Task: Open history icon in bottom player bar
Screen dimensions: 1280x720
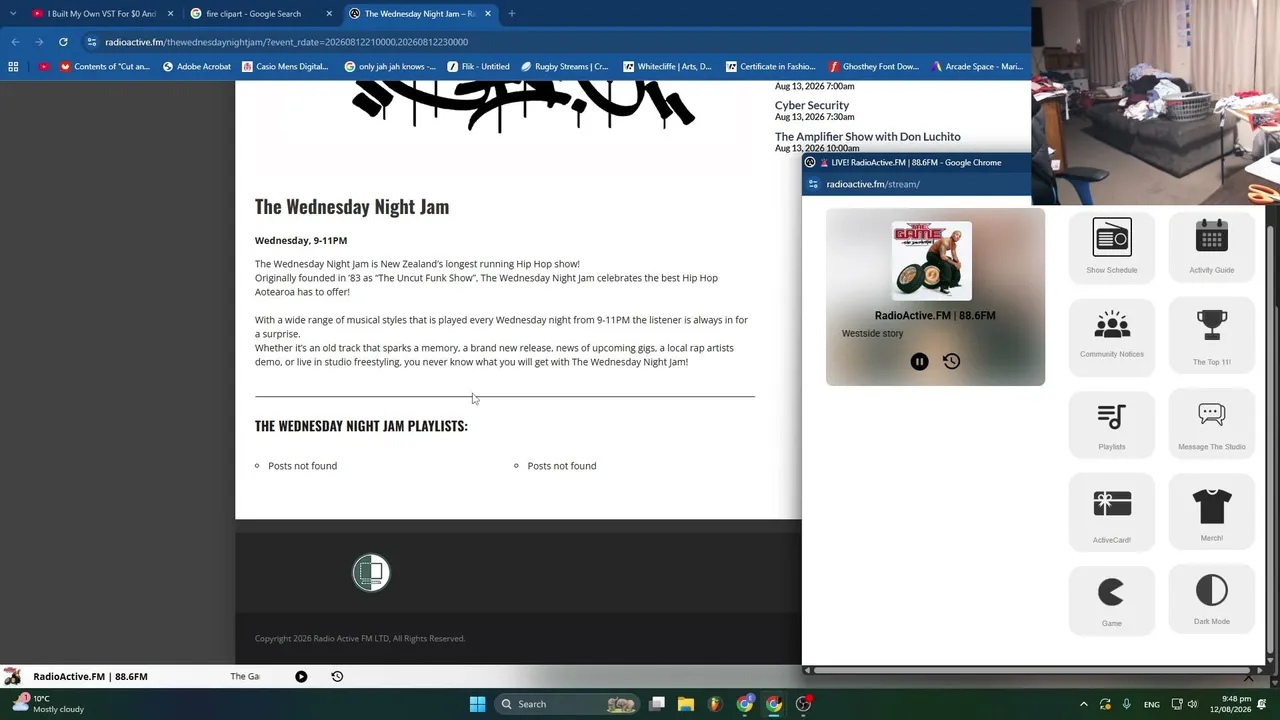Action: tap(337, 677)
